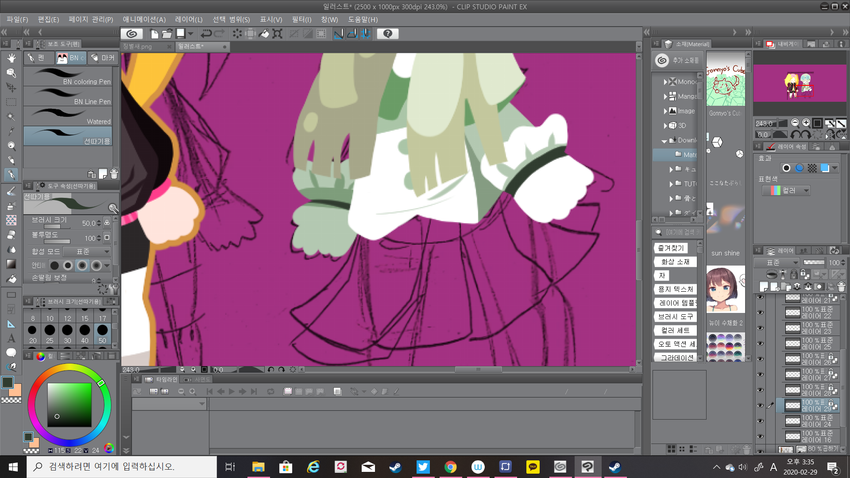
Task: Select the Text tool (letter A)
Action: click(x=11, y=338)
